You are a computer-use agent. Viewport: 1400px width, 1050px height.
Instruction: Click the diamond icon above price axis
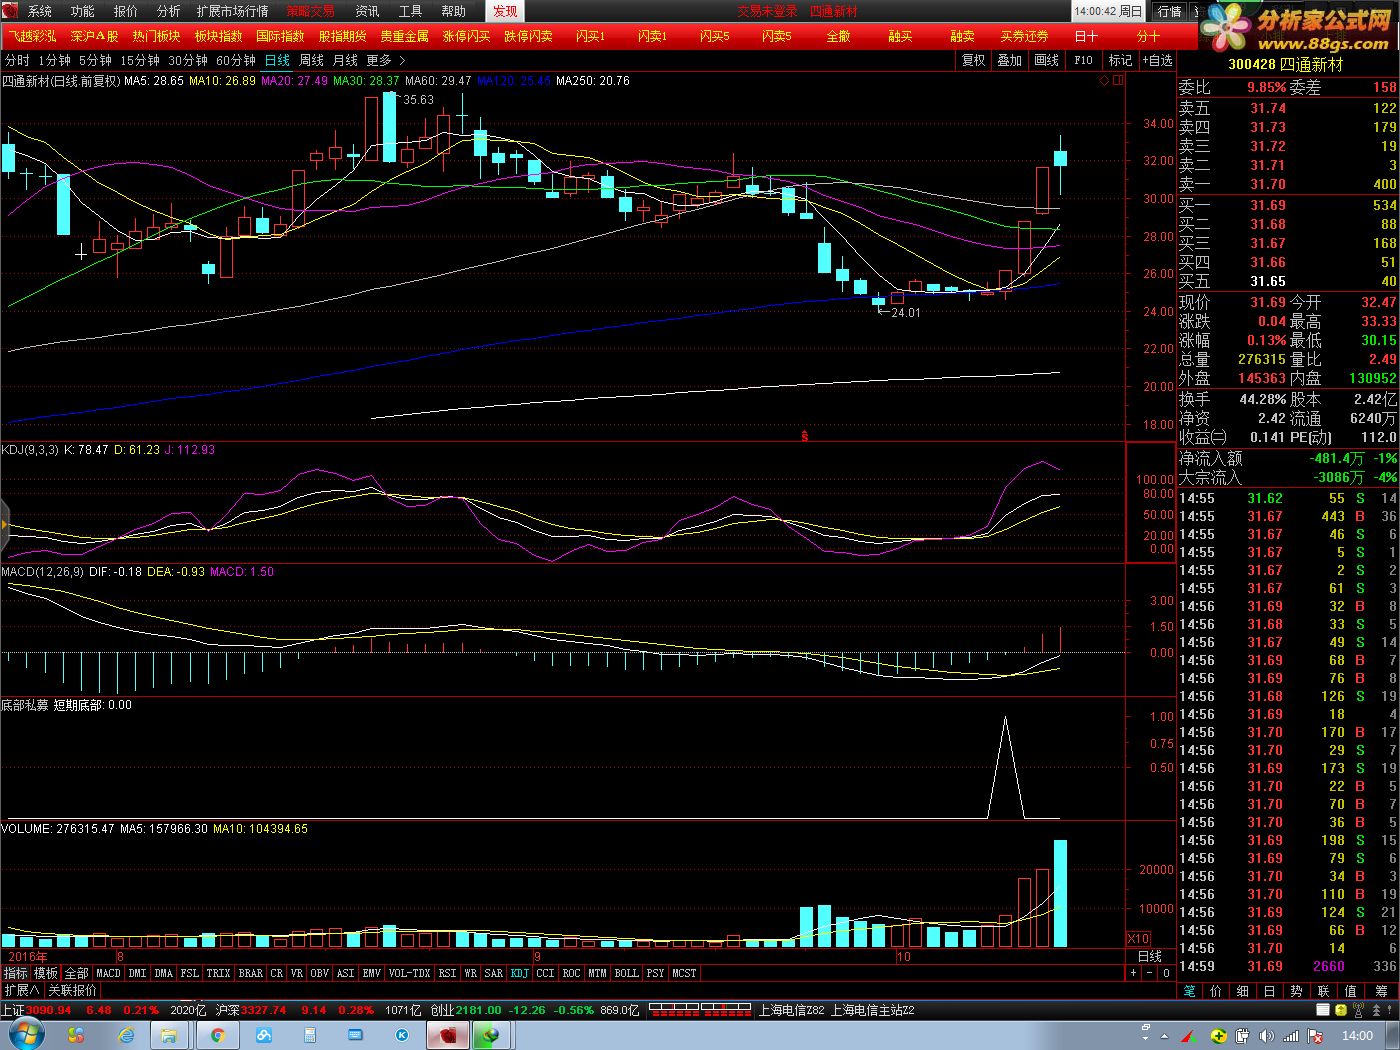[x=1104, y=80]
